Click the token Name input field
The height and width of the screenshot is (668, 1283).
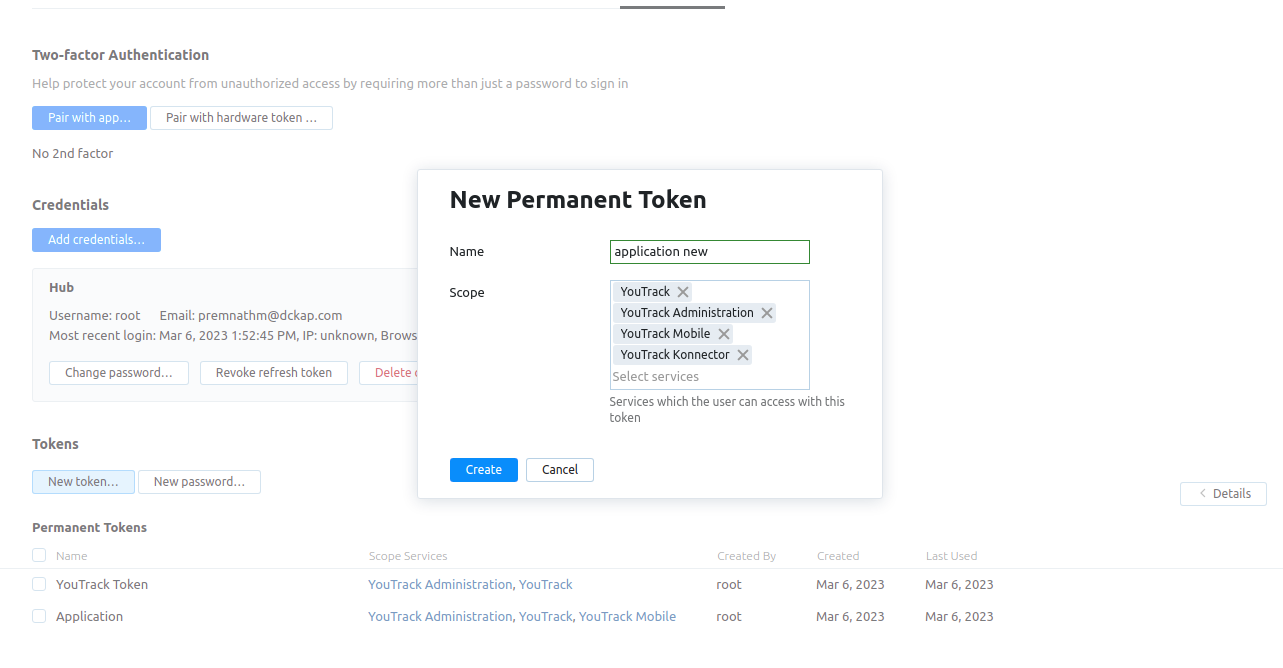pos(709,251)
